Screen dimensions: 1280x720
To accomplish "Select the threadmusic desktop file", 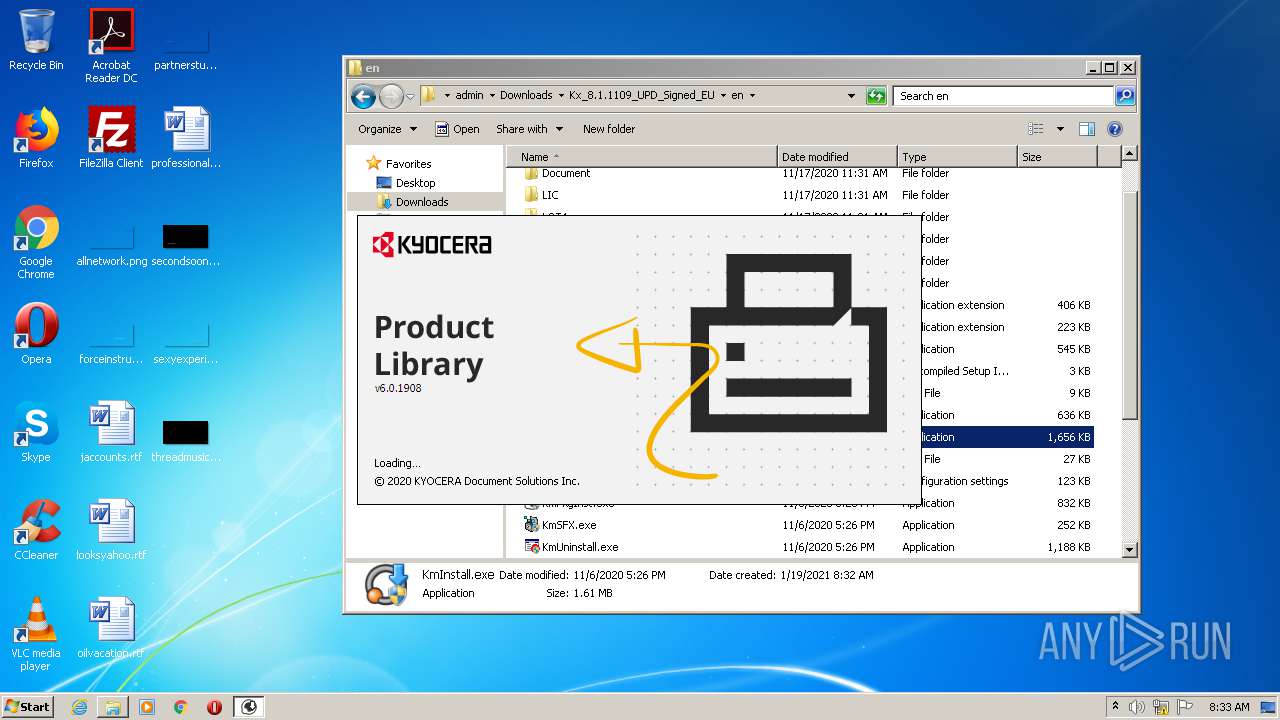I will click(x=186, y=438).
